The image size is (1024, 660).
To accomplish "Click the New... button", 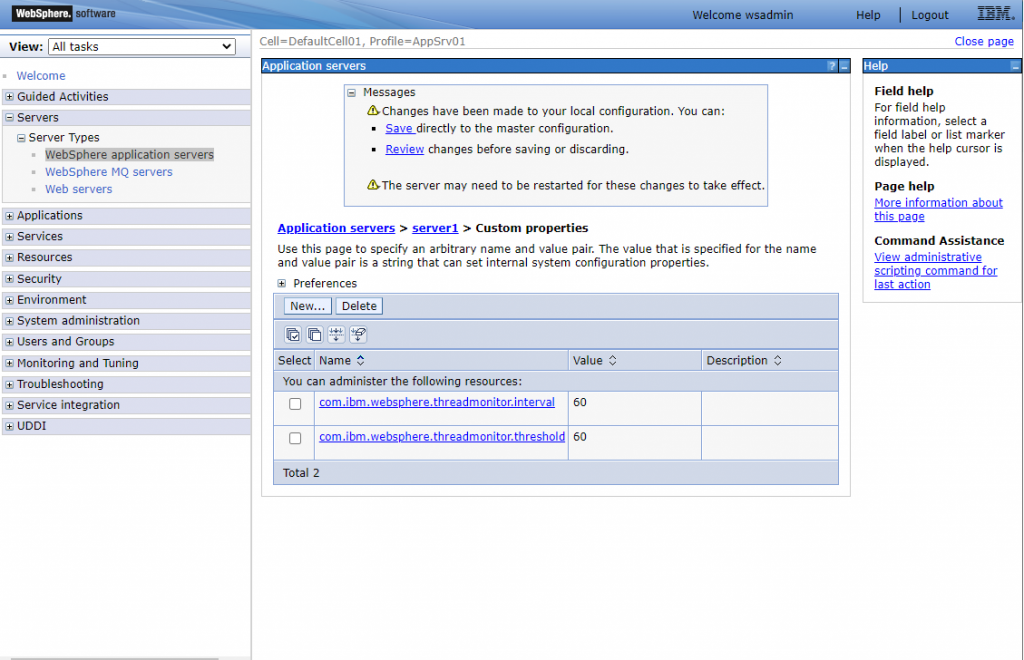I will coord(308,306).
